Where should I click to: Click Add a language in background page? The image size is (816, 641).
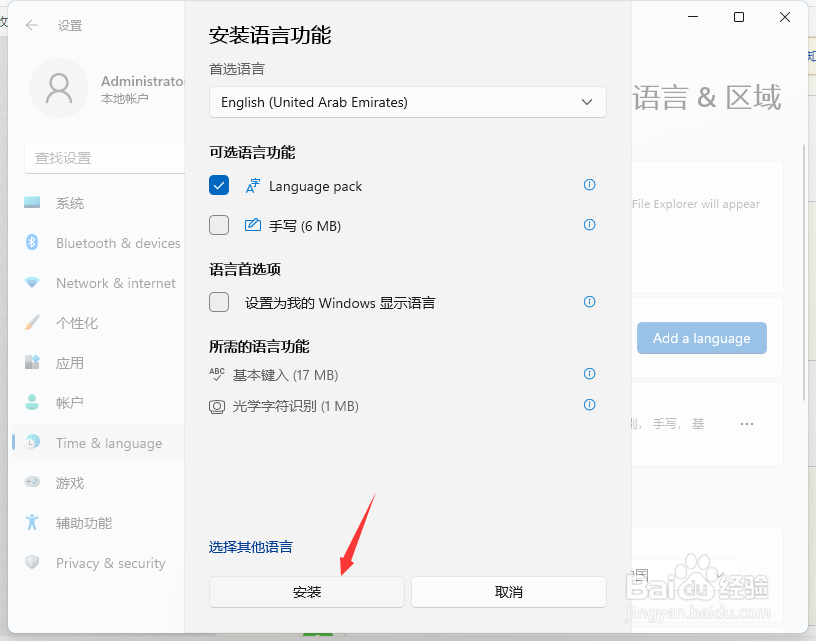tap(702, 338)
